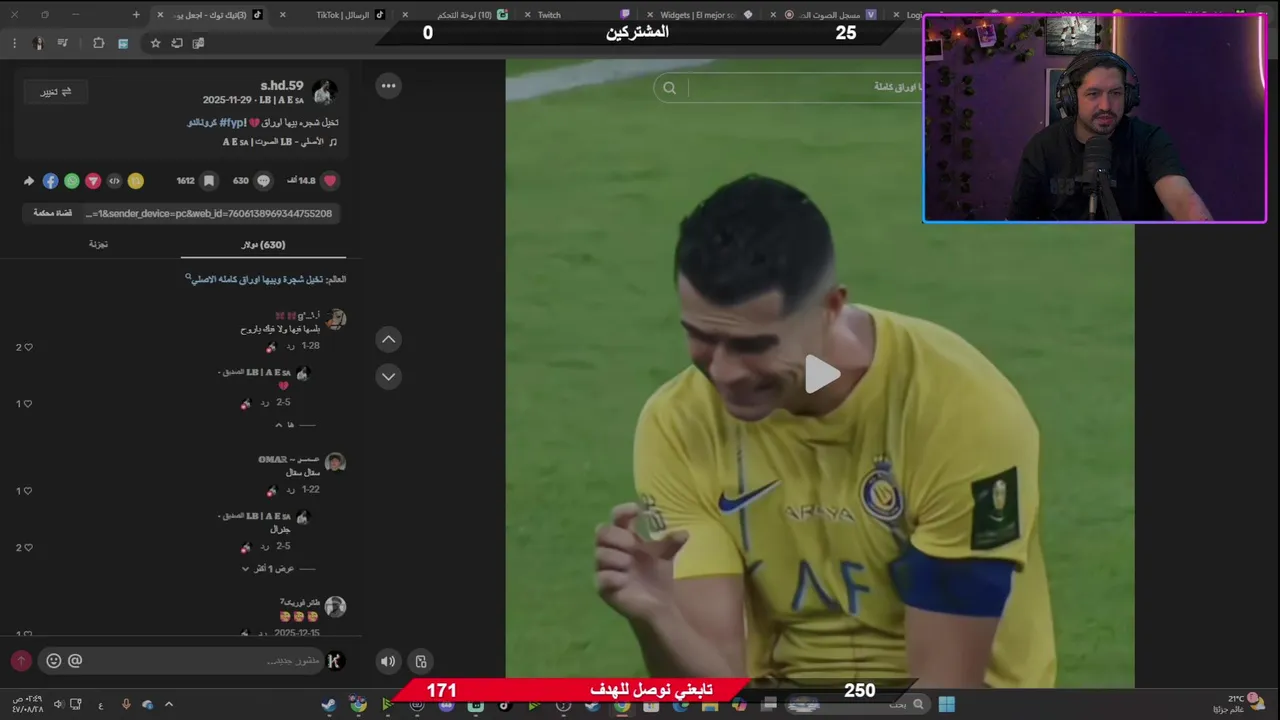Open more share options arrow

coord(29,181)
